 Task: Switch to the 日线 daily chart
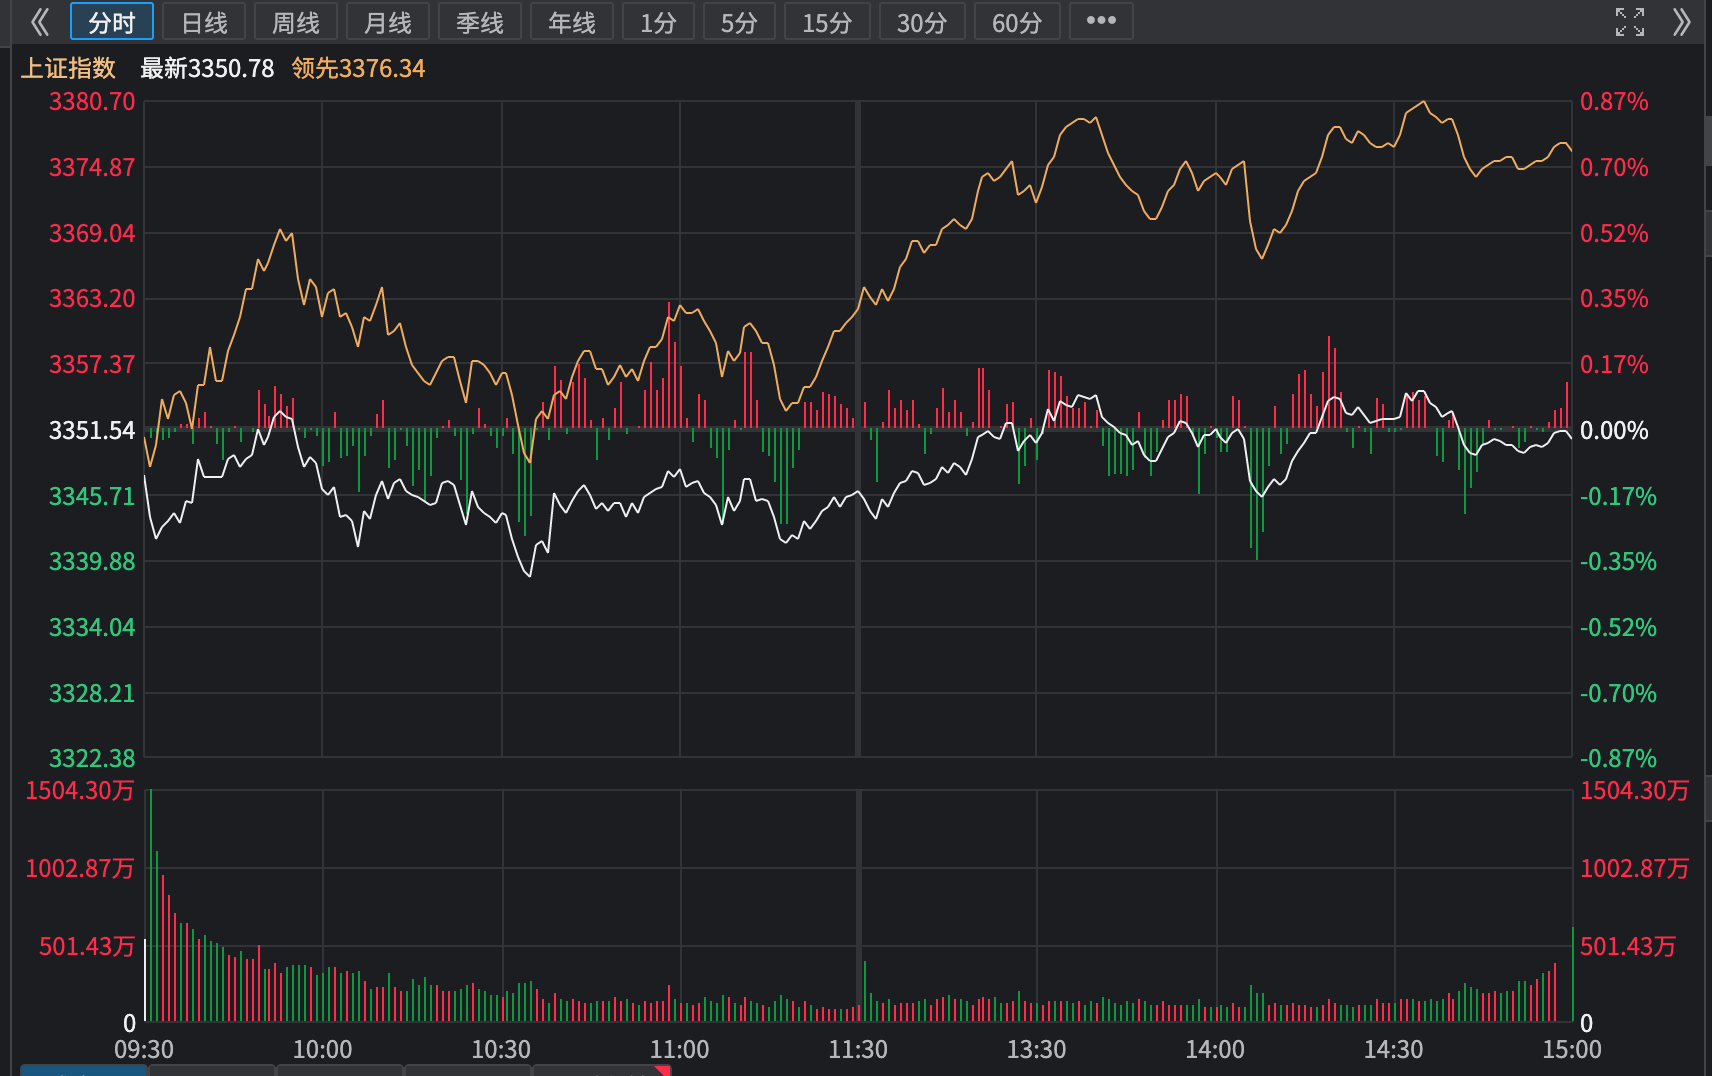(204, 22)
